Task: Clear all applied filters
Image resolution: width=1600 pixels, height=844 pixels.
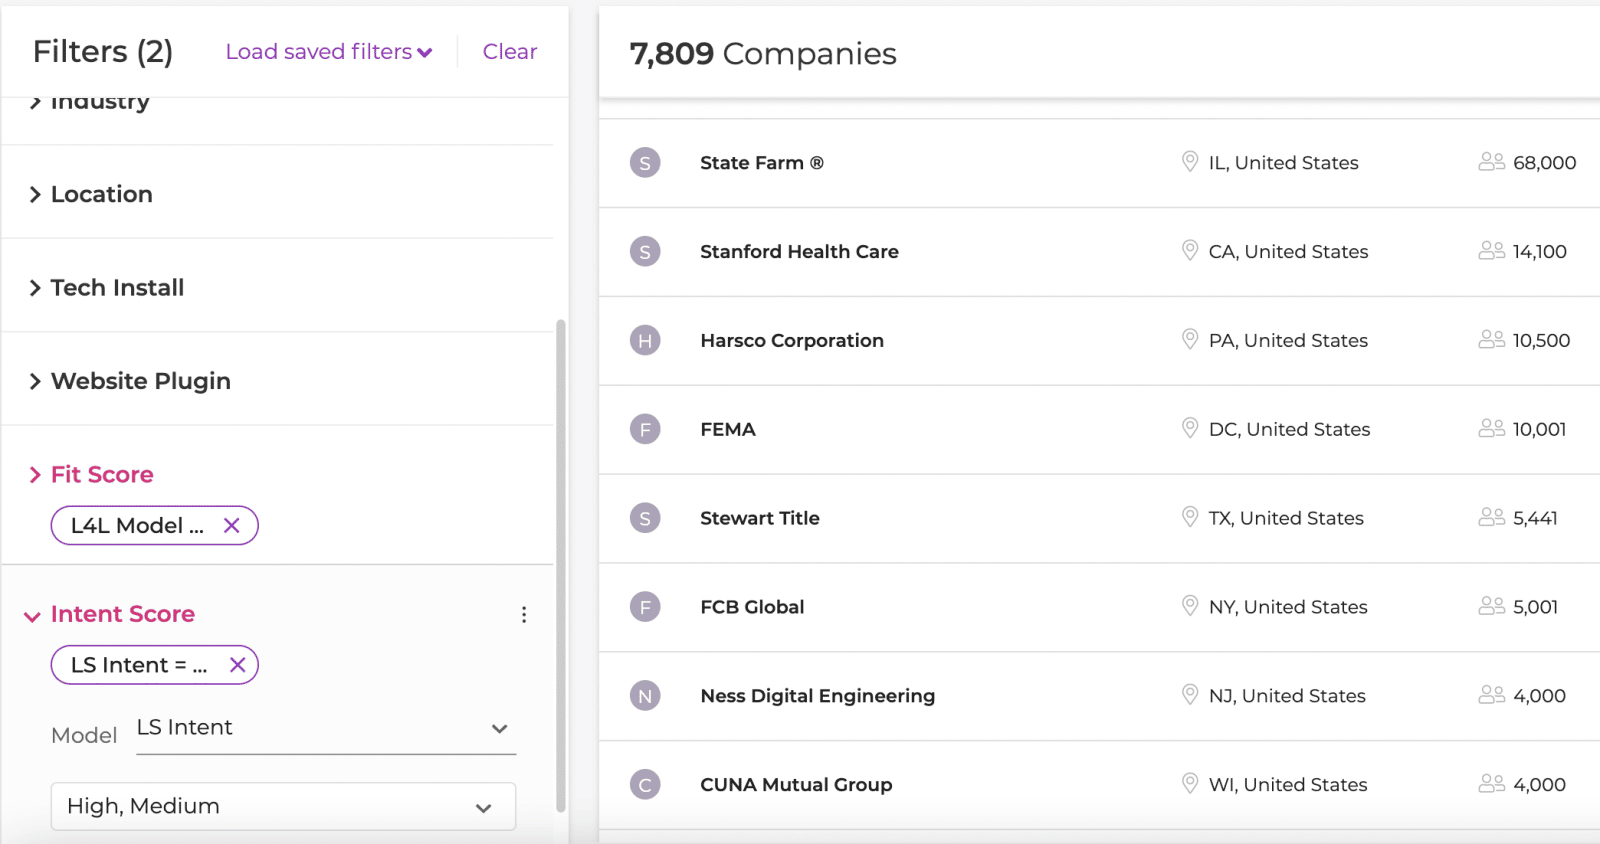Action: click(510, 51)
